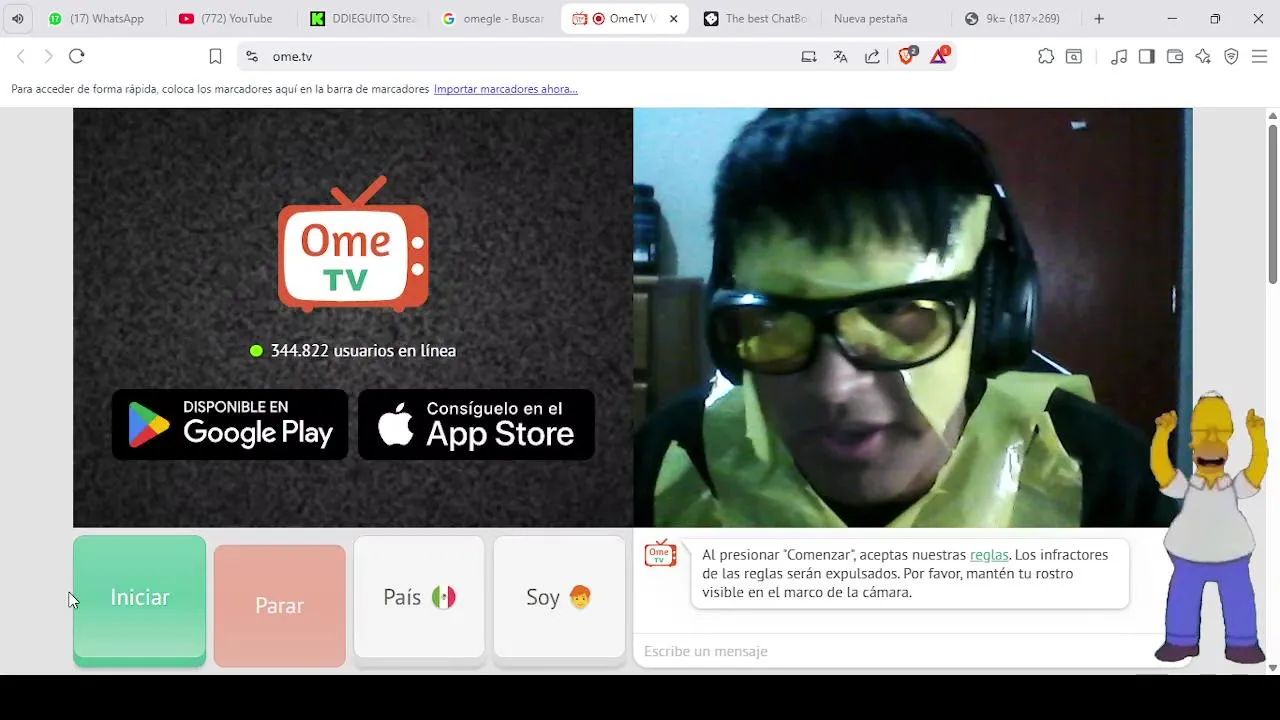Switch to the Nueva pestaña tab

(887, 18)
